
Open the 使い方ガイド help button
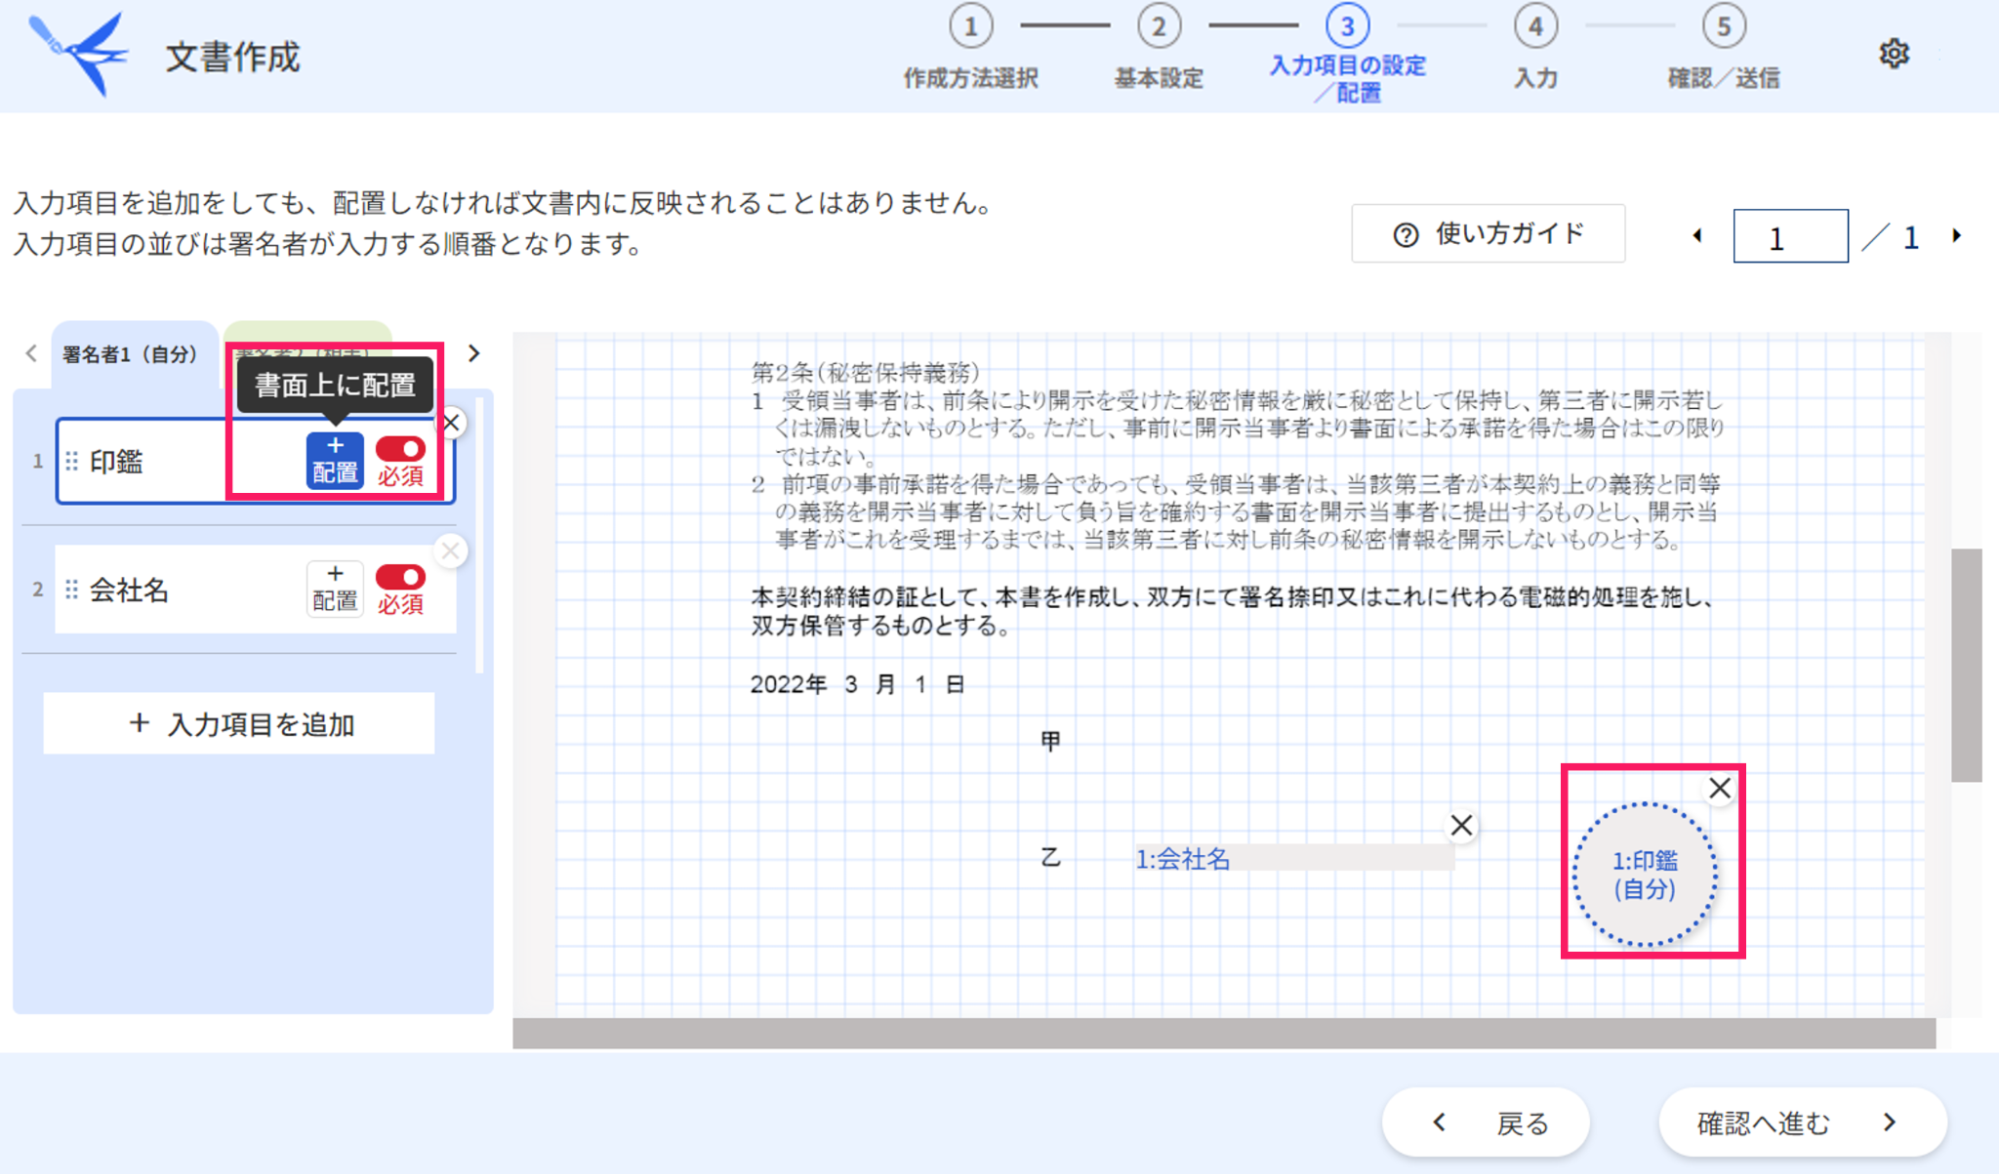click(x=1488, y=234)
